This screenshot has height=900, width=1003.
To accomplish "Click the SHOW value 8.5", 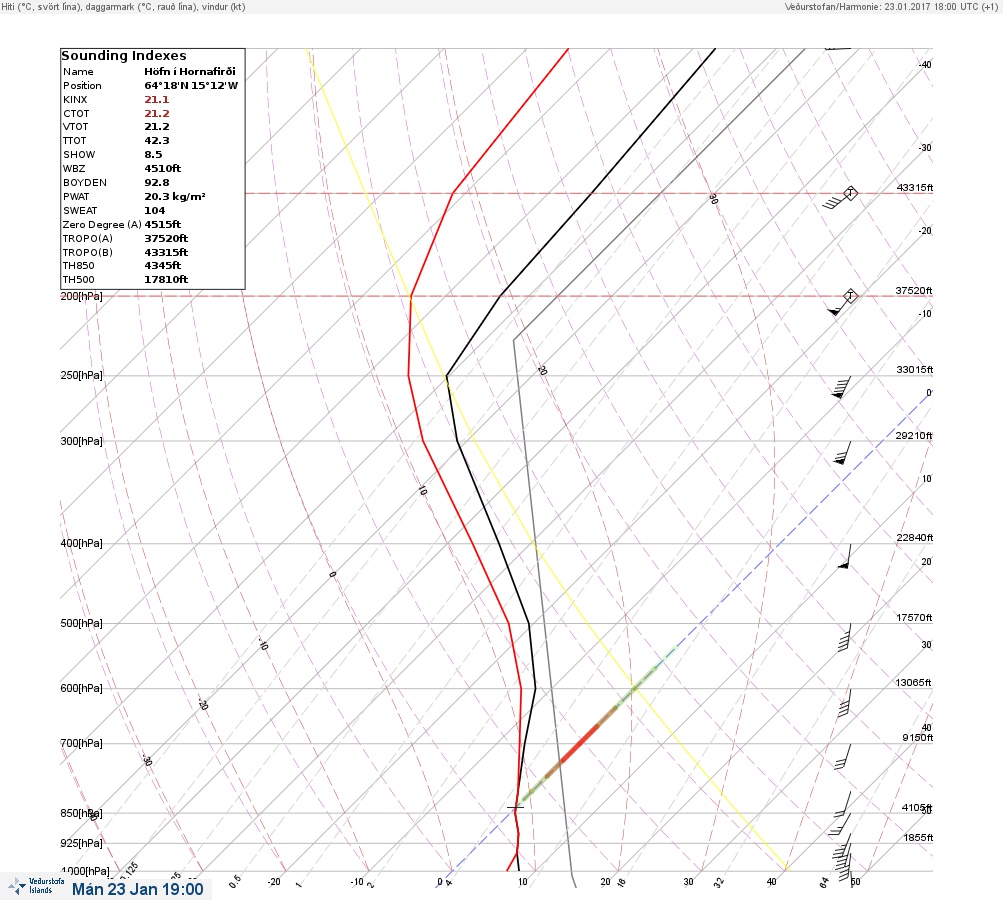I will (x=154, y=155).
